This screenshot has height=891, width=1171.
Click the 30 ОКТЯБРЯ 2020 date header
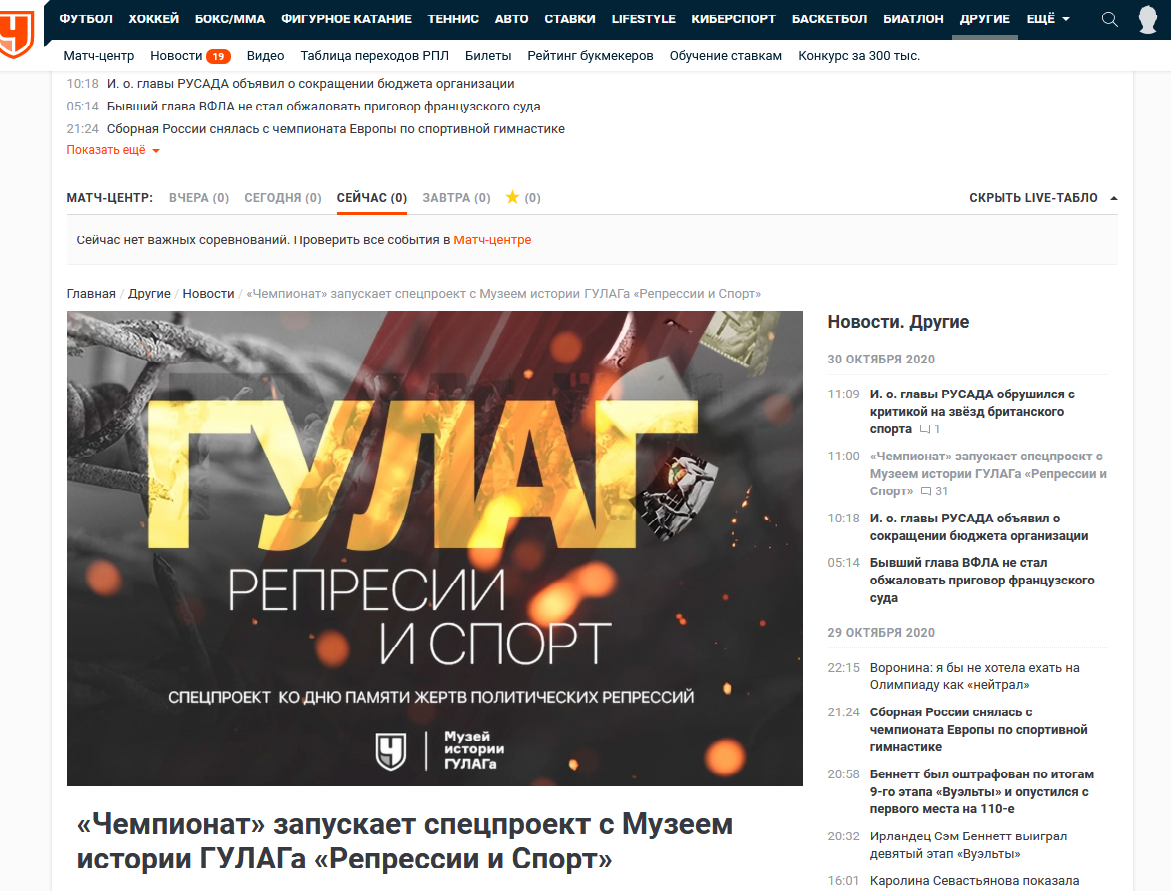pos(880,359)
